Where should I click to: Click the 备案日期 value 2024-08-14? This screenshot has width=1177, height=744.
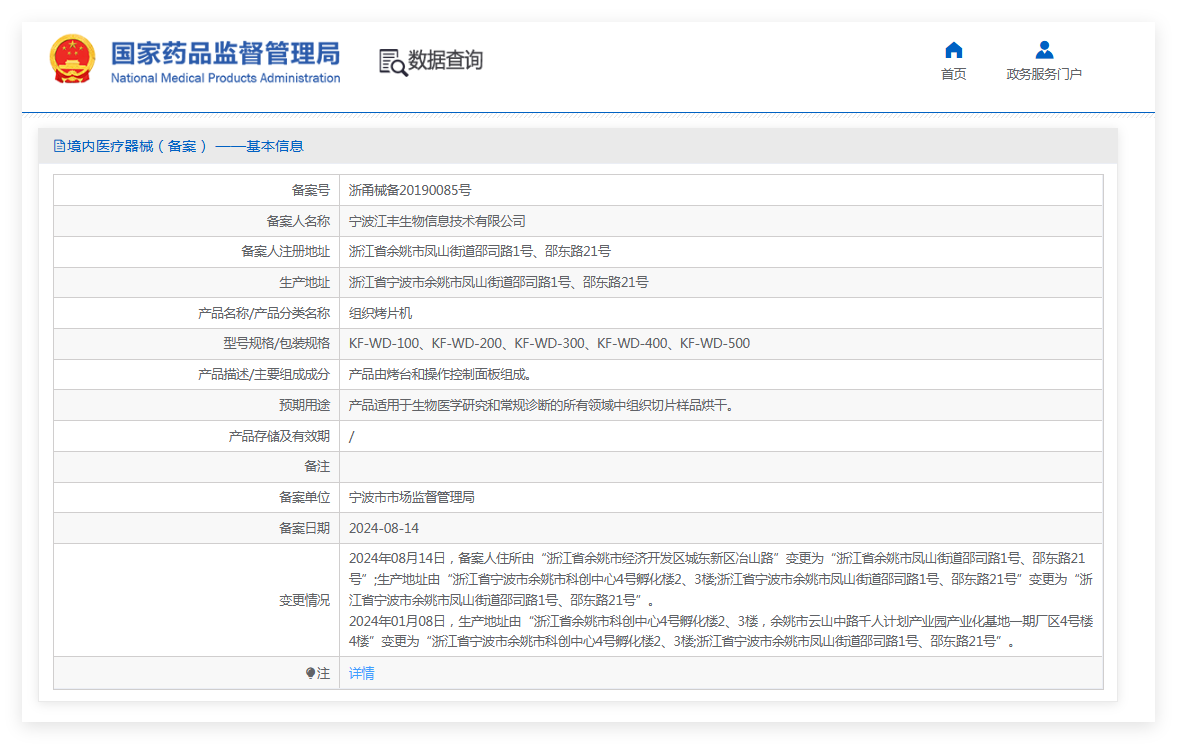tap(384, 529)
